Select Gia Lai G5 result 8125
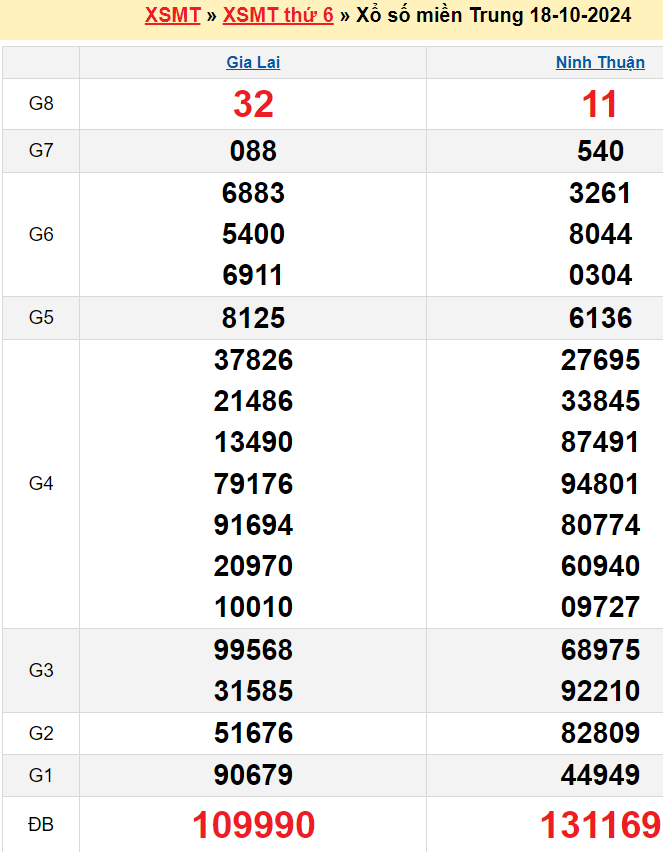 [x=253, y=318]
